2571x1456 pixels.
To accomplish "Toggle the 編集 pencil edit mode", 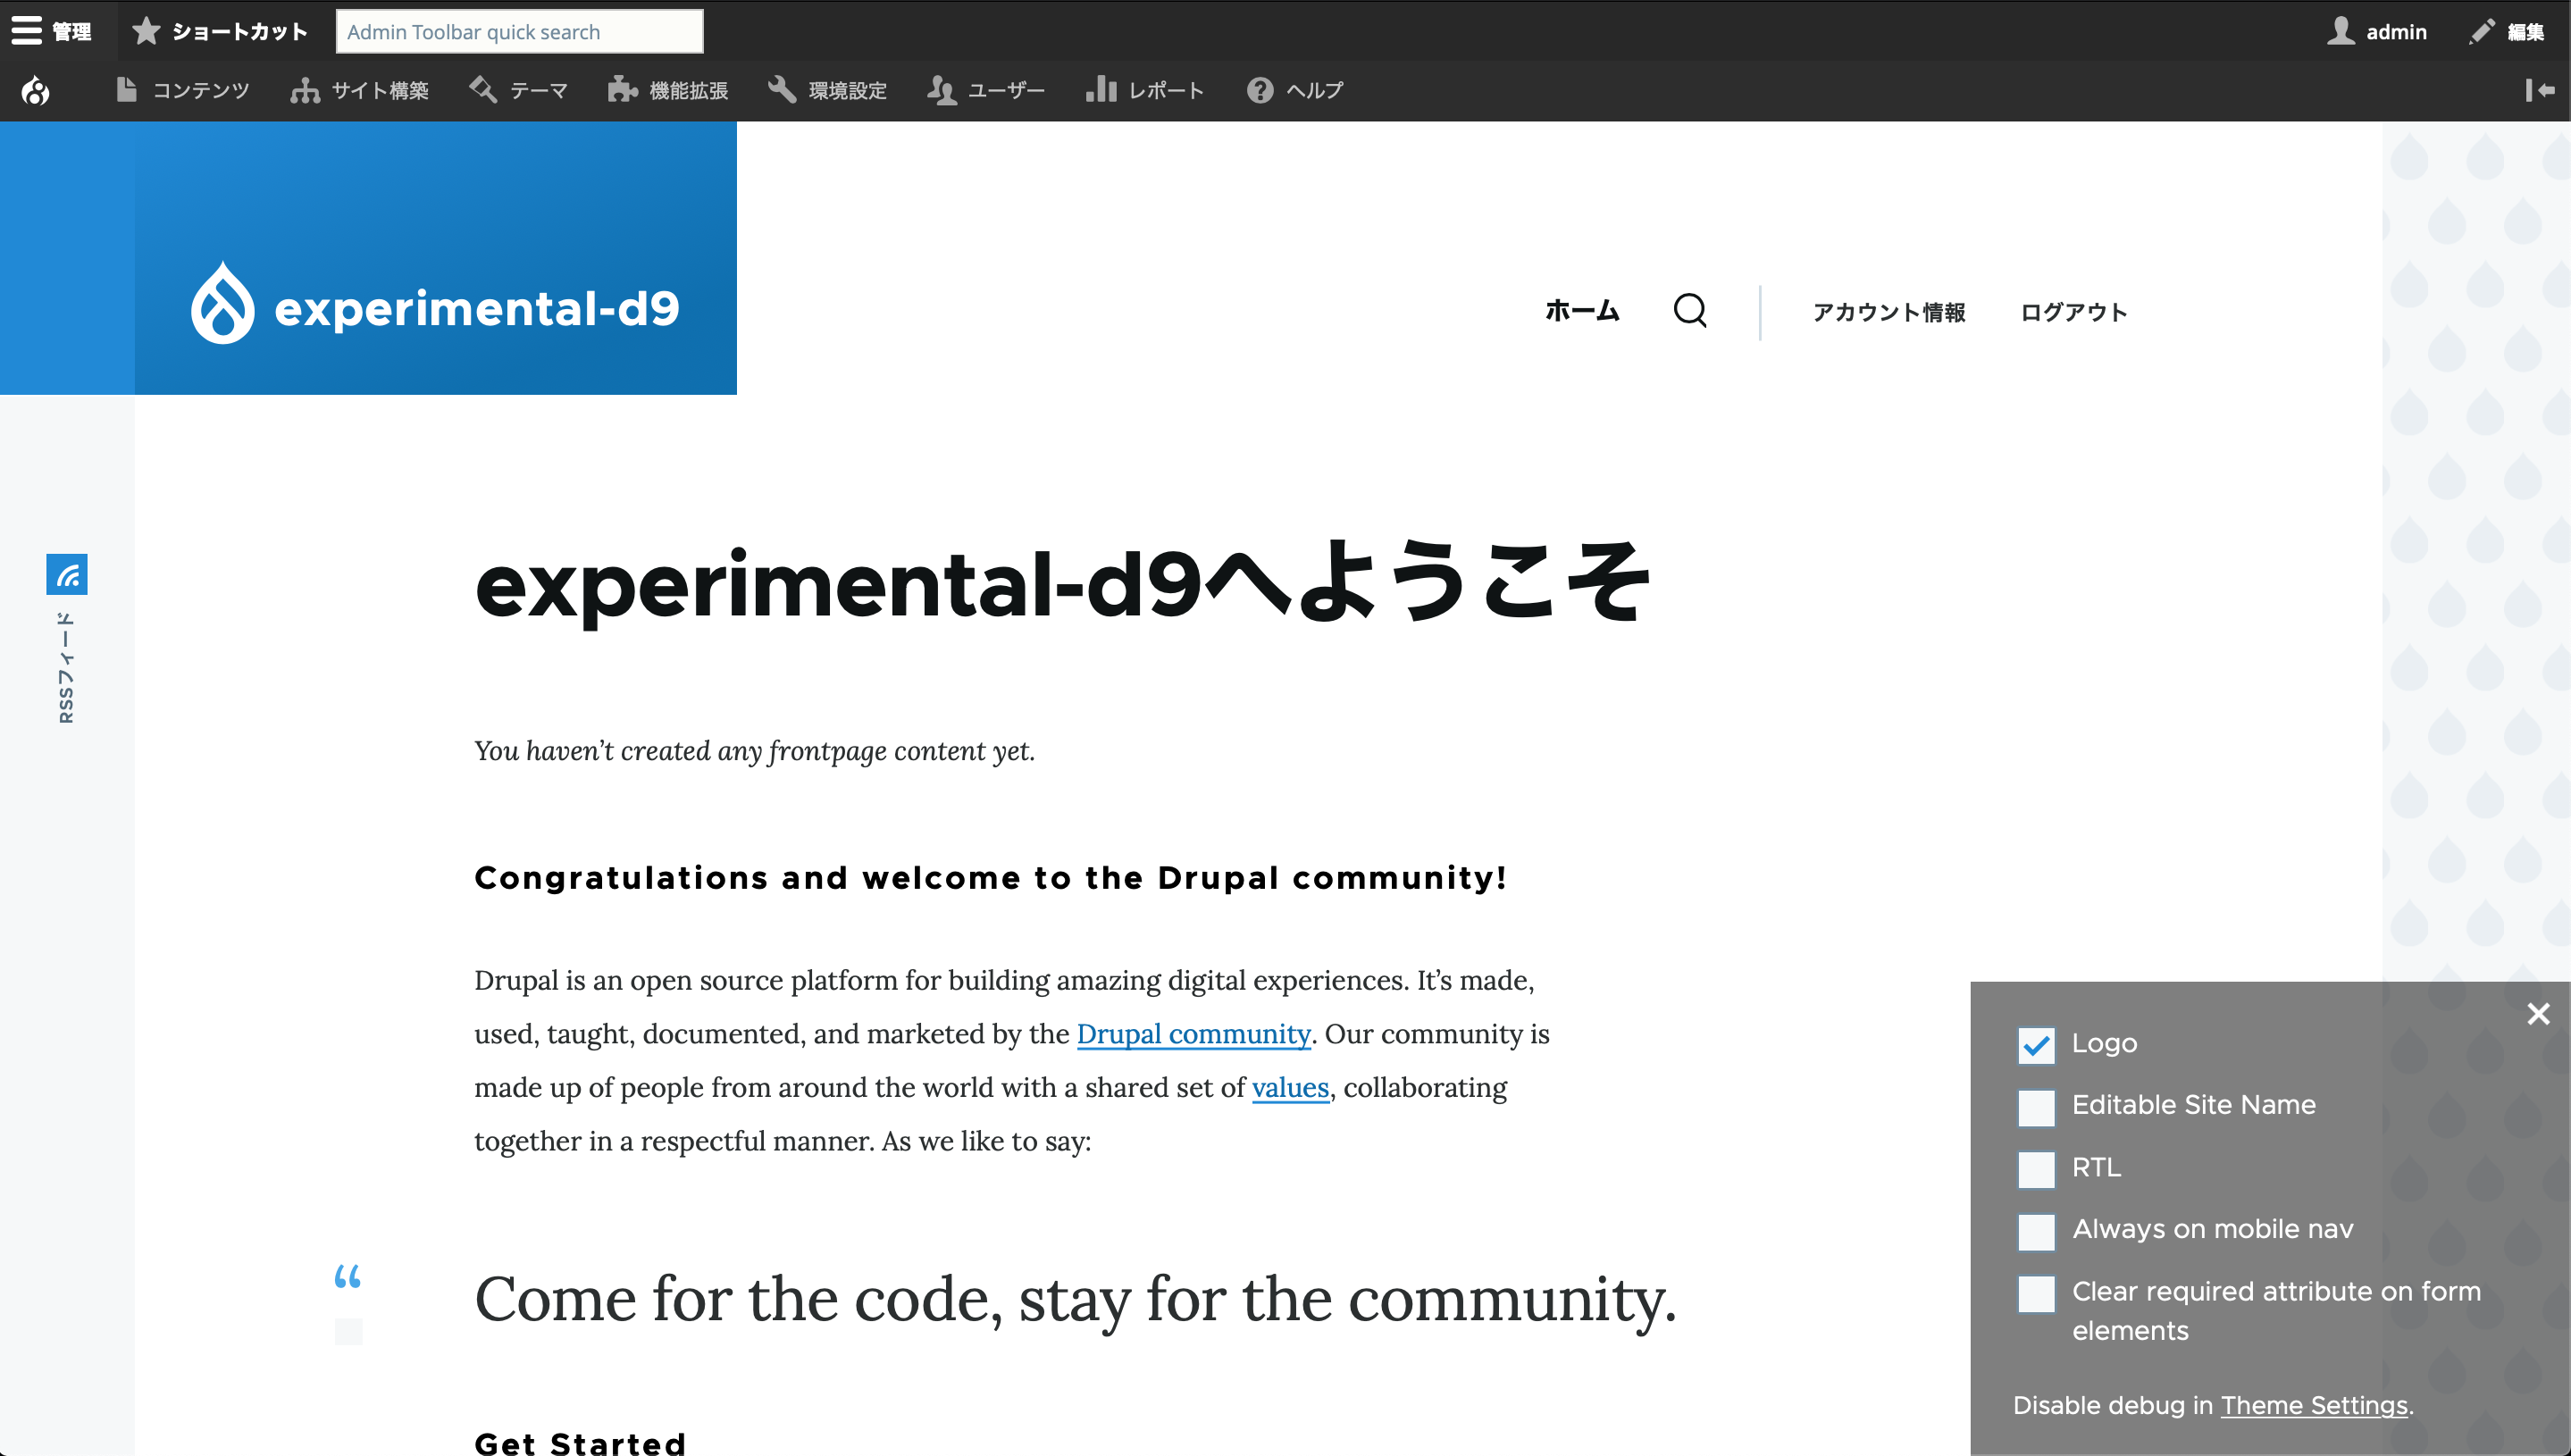I will tap(2507, 31).
